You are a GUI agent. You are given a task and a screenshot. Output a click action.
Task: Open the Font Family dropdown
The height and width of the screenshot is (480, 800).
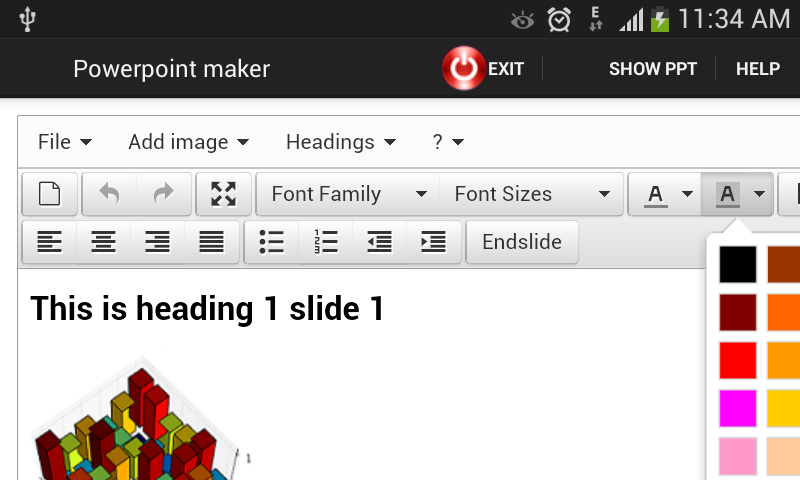[x=347, y=194]
